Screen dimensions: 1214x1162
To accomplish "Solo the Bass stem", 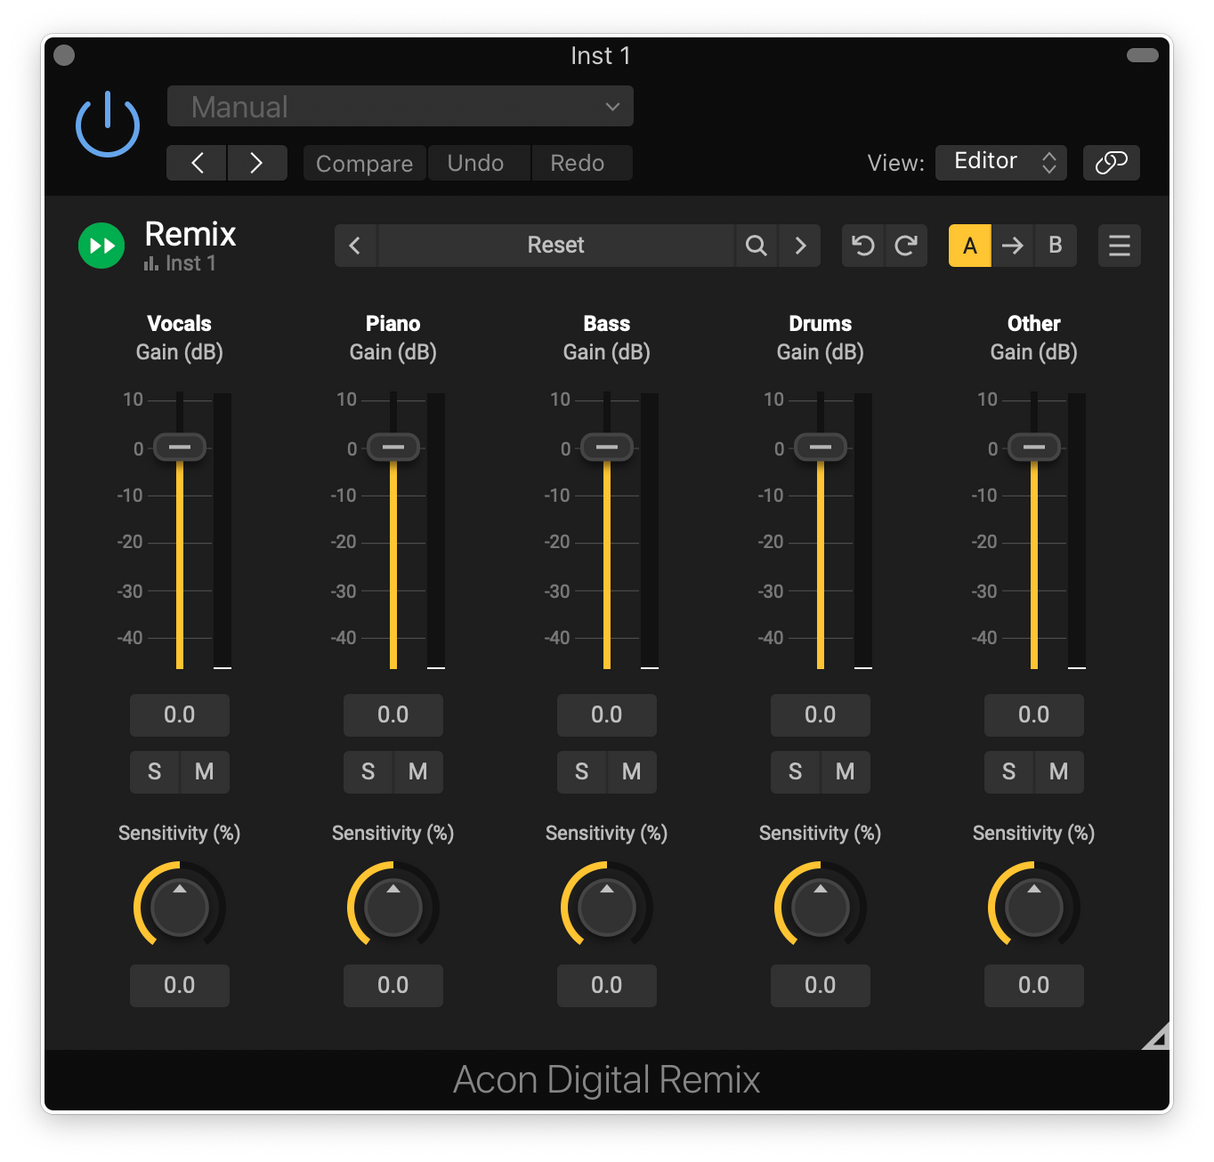I will (x=582, y=772).
